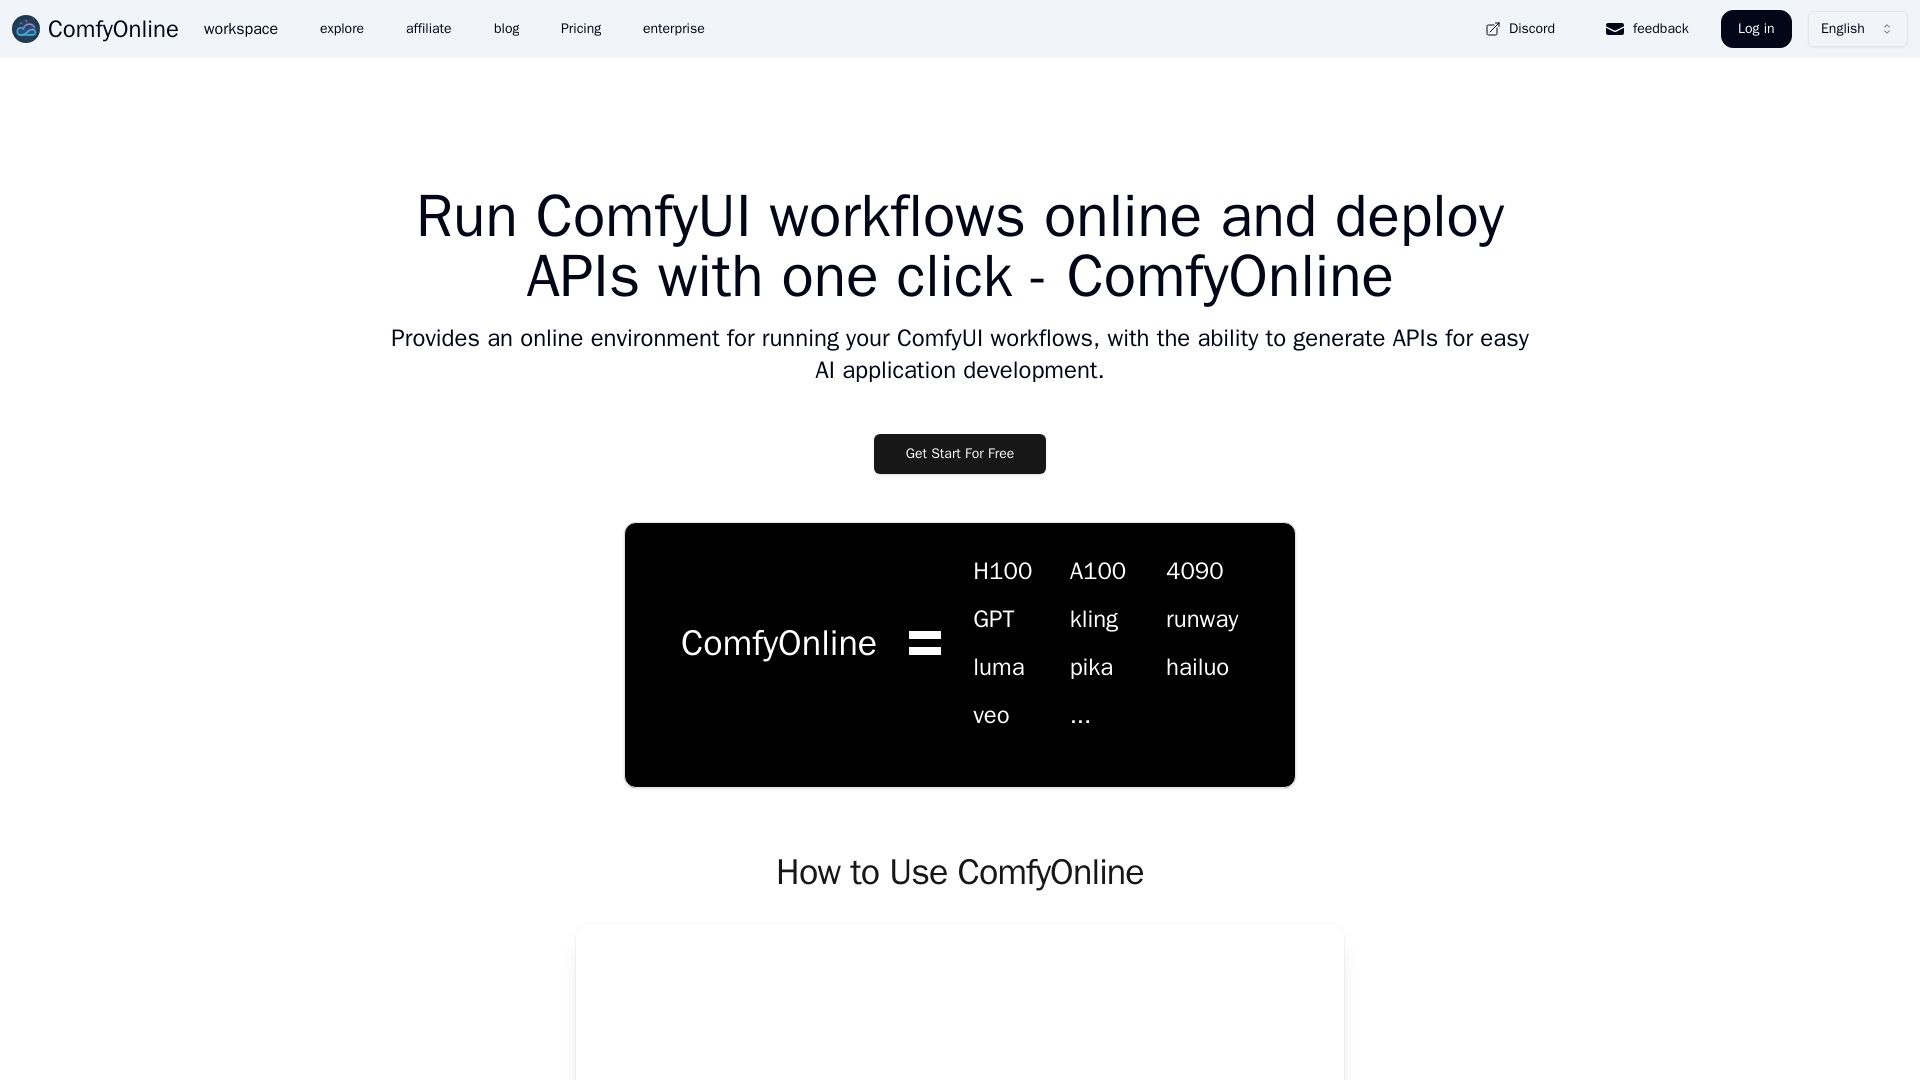Click the ComfyOnline brand name in header
This screenshot has height=1080, width=1920.
tap(113, 29)
